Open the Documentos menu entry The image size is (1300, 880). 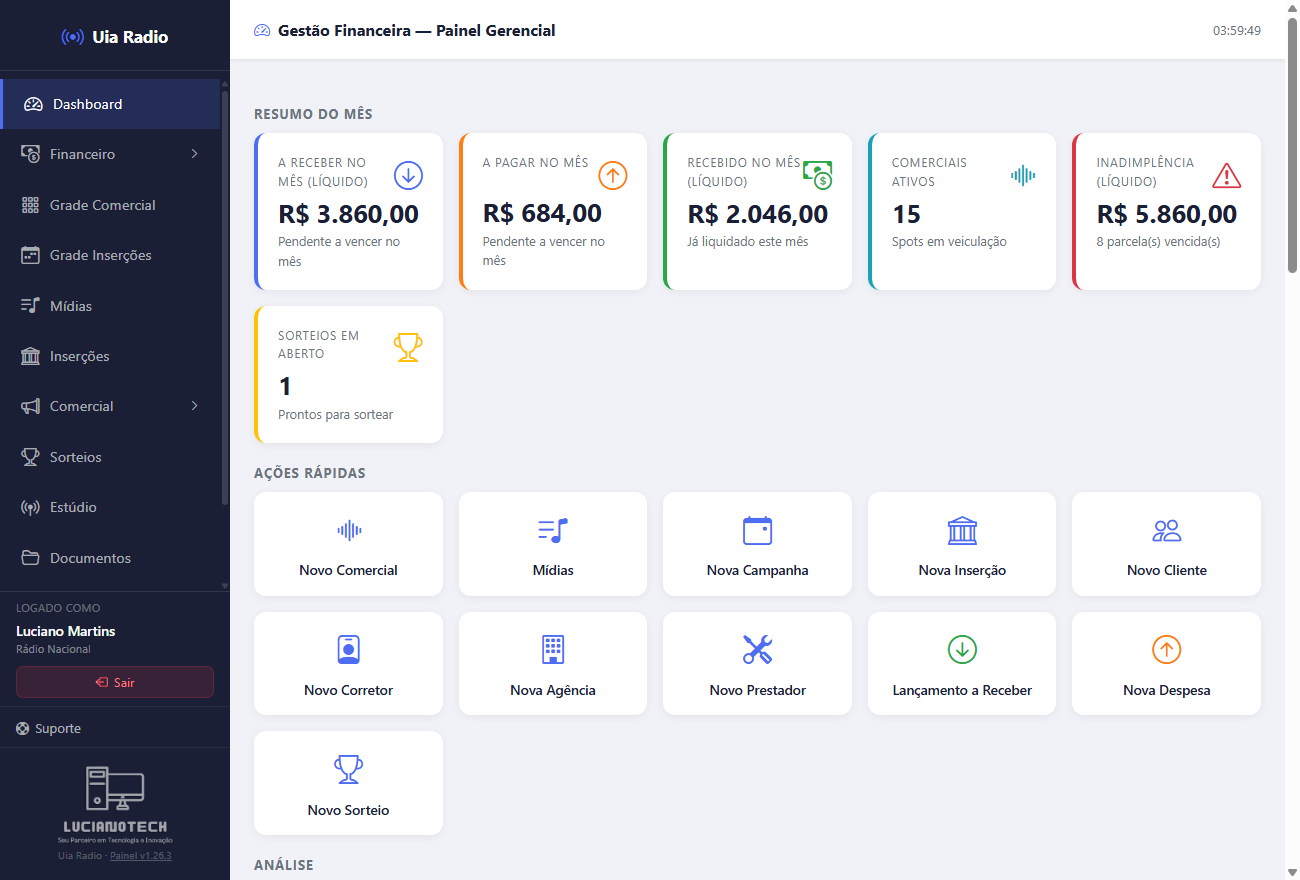[110, 558]
